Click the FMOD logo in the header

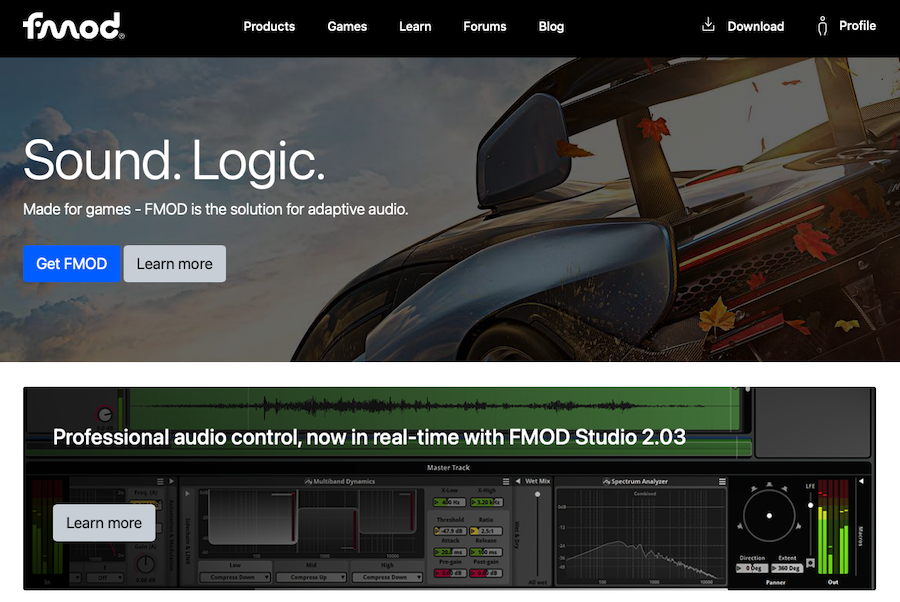click(x=73, y=26)
